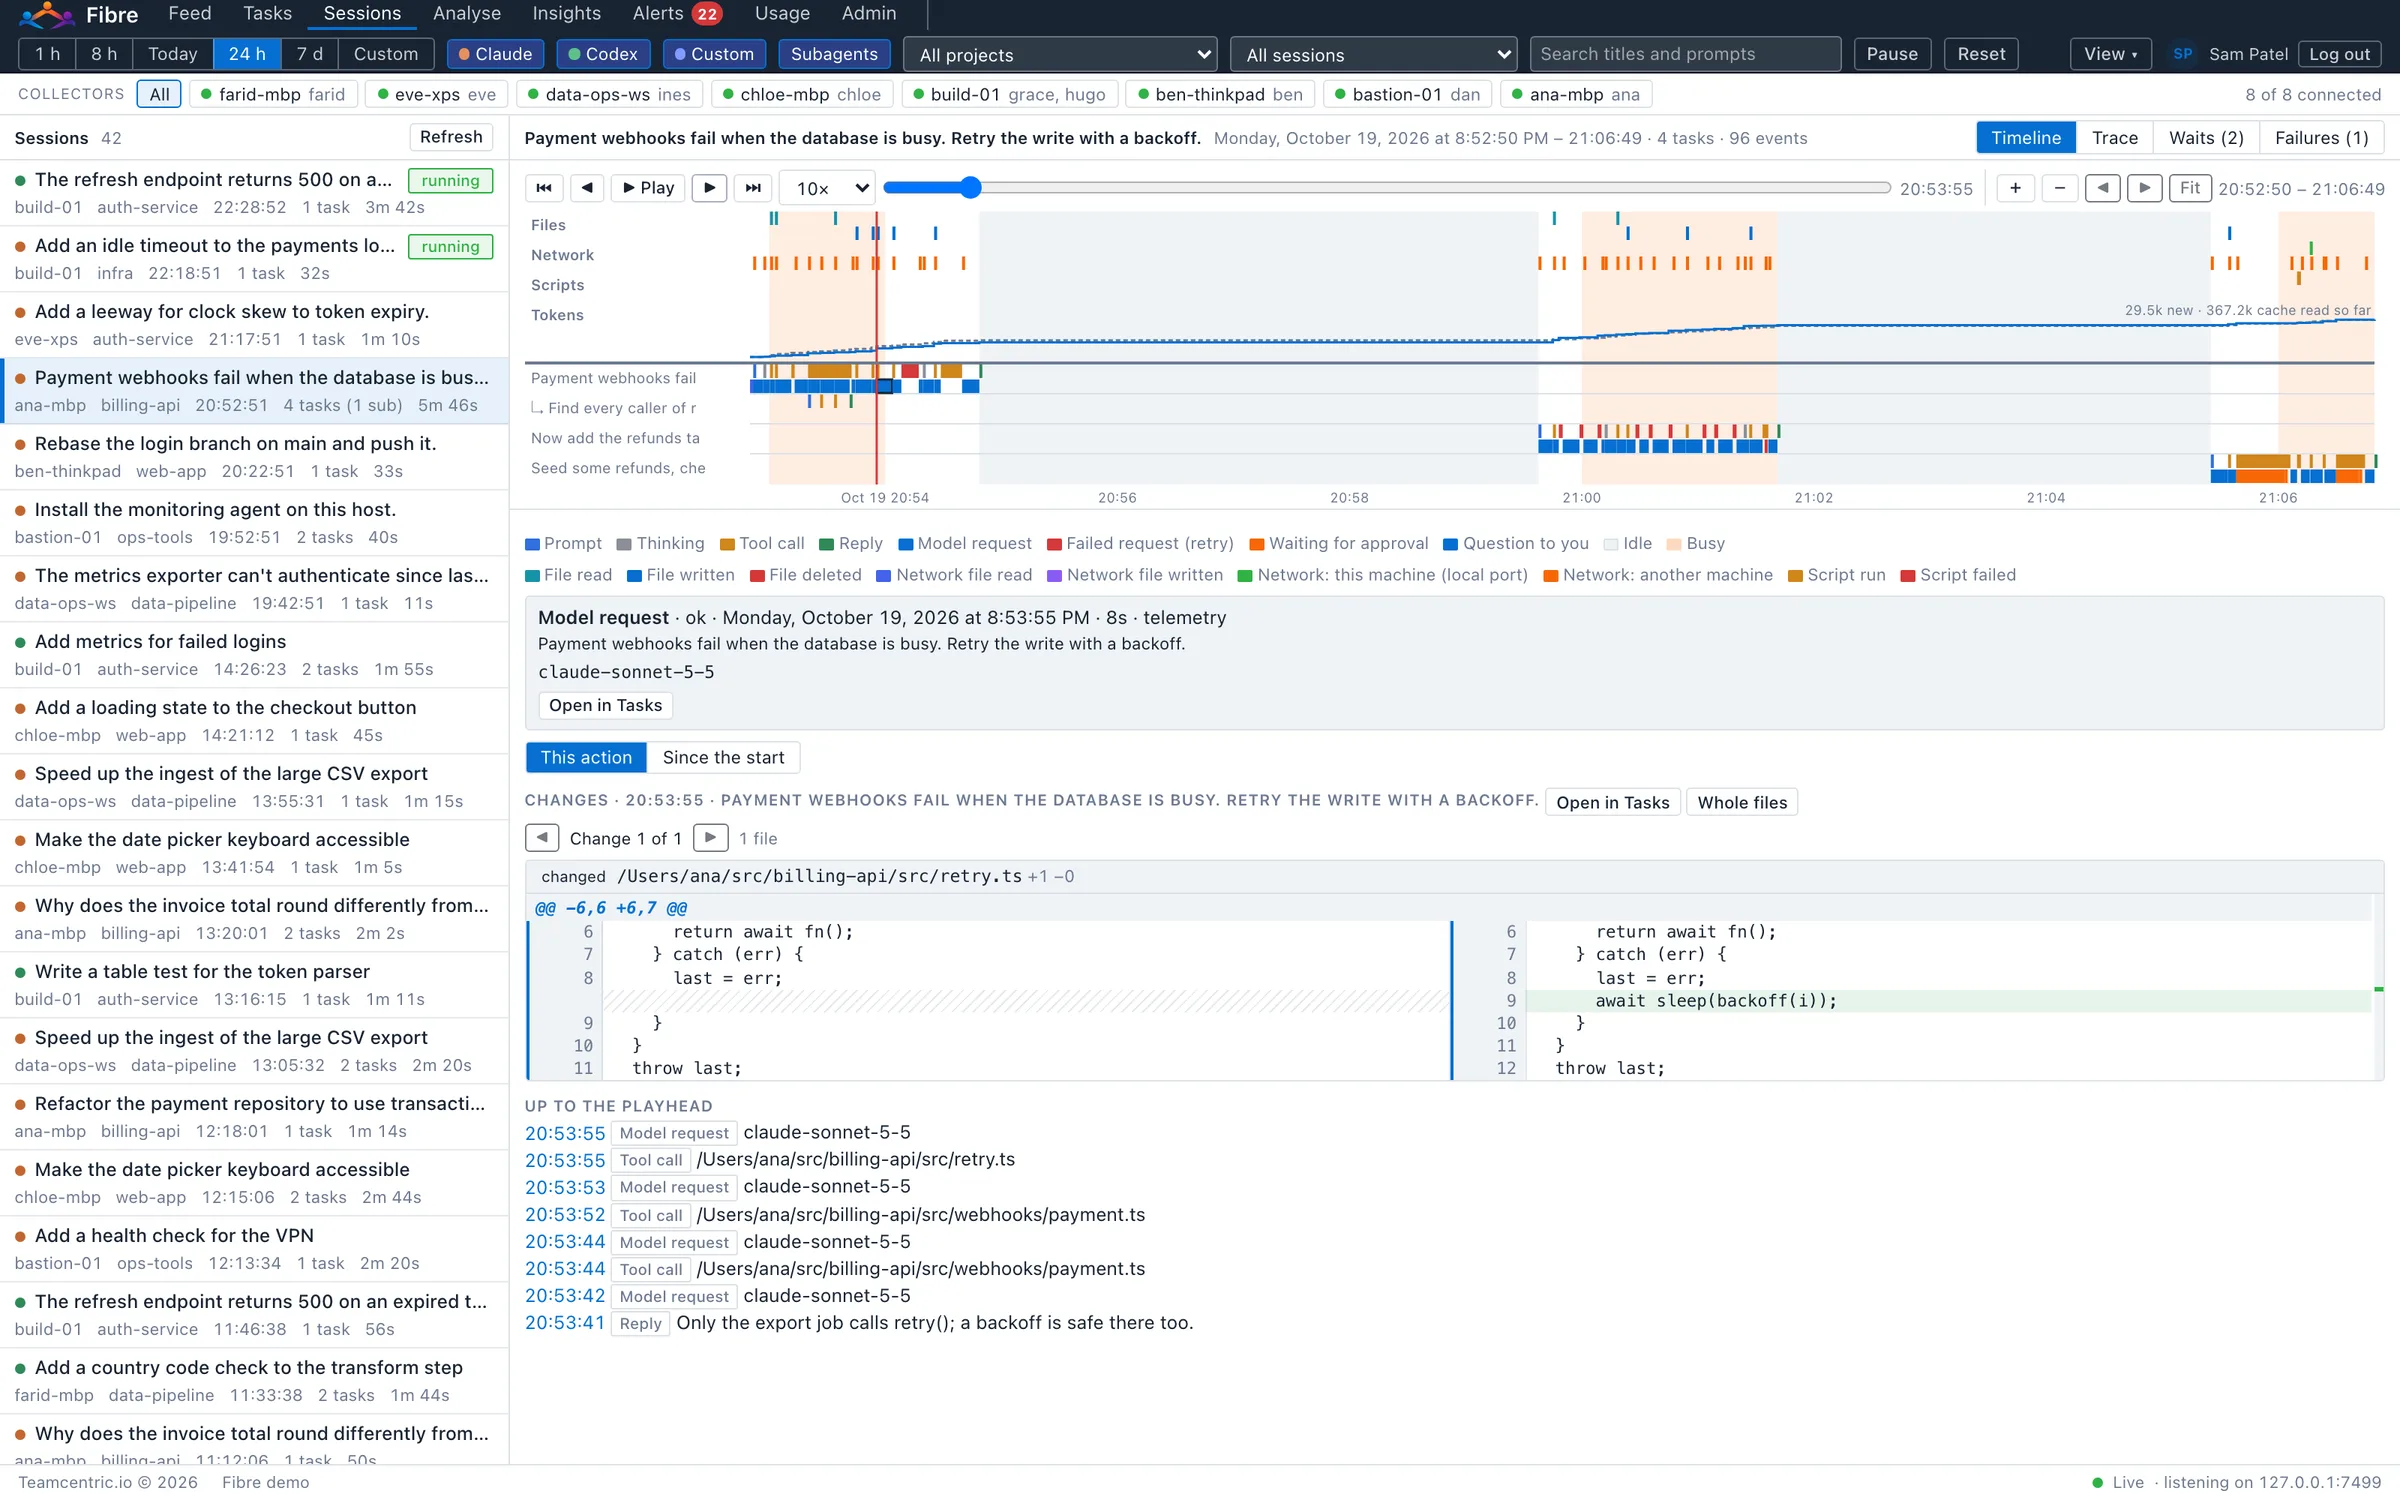Select the Today time range

pos(172,54)
